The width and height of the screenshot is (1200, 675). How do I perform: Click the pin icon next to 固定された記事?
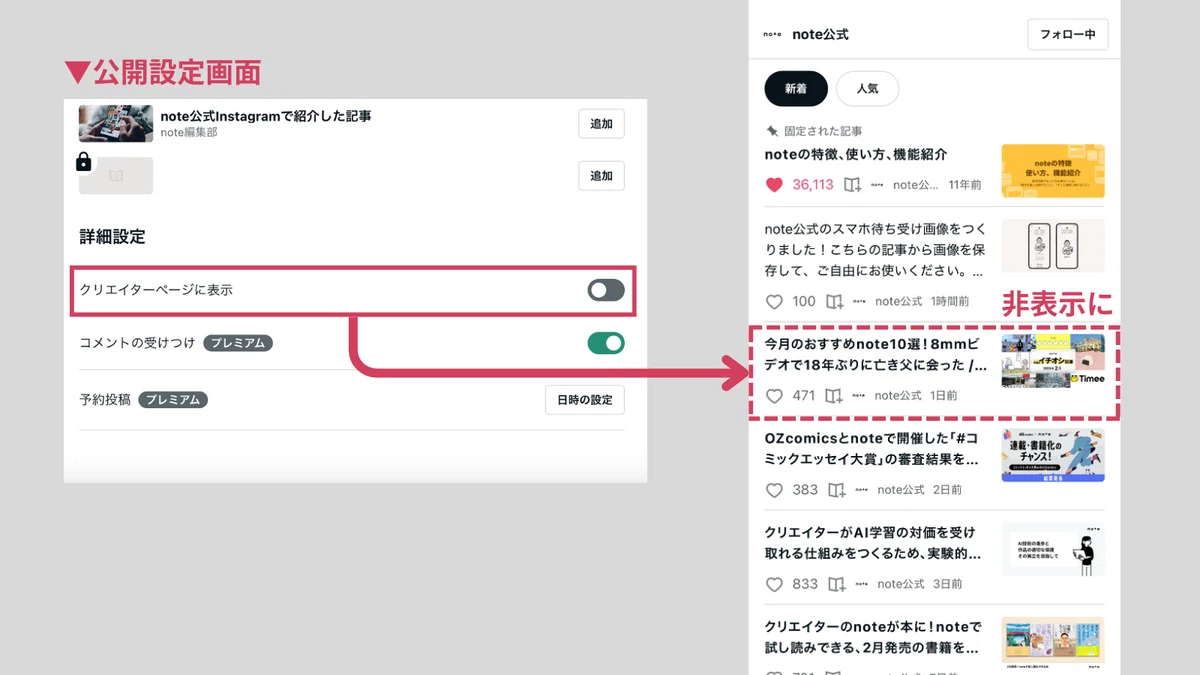[x=771, y=131]
